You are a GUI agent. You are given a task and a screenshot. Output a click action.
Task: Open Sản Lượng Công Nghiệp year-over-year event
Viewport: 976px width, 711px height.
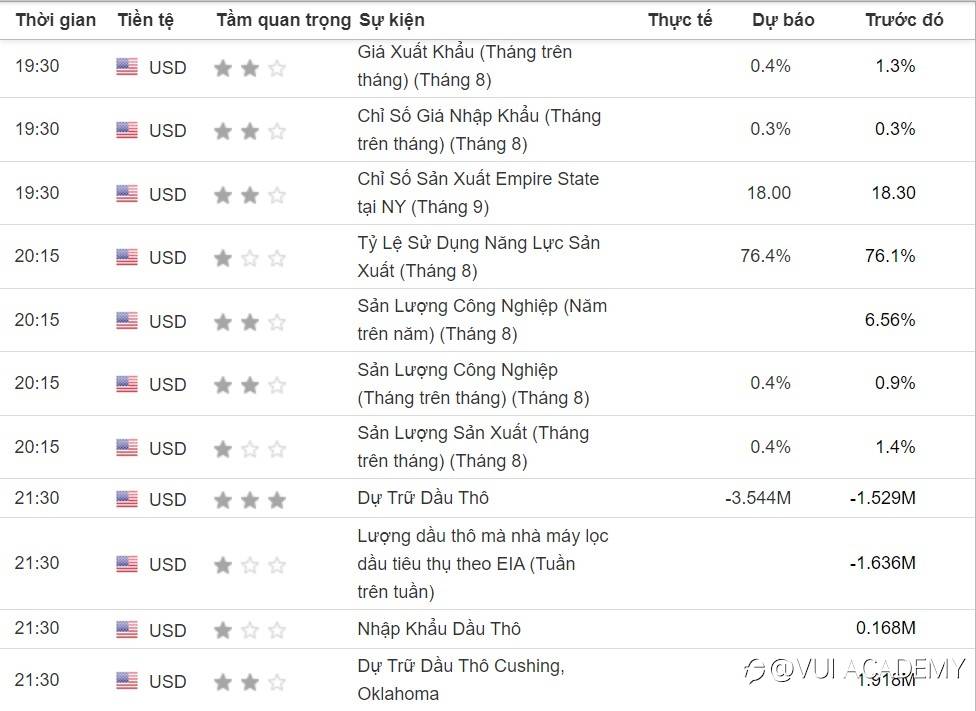click(481, 320)
